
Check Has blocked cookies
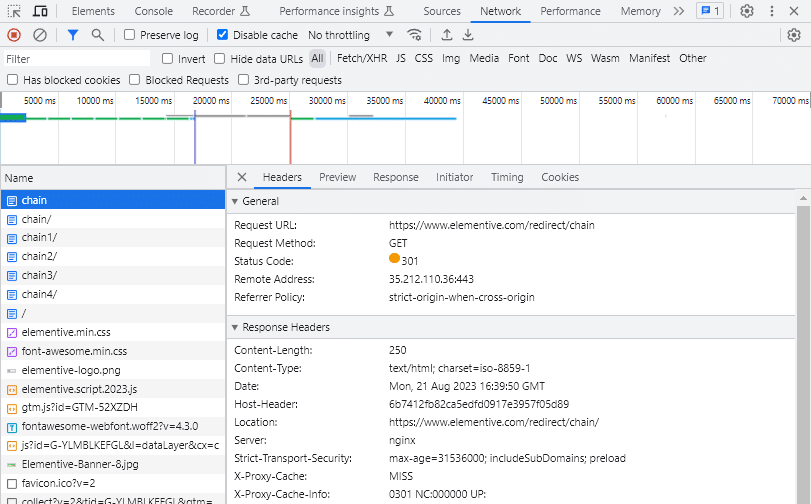click(12, 80)
